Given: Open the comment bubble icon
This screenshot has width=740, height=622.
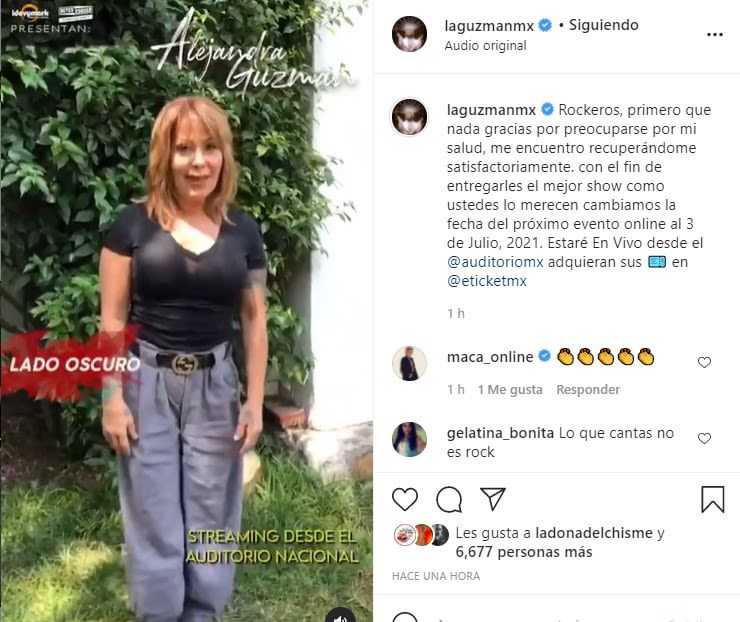Looking at the screenshot, I should tap(449, 499).
